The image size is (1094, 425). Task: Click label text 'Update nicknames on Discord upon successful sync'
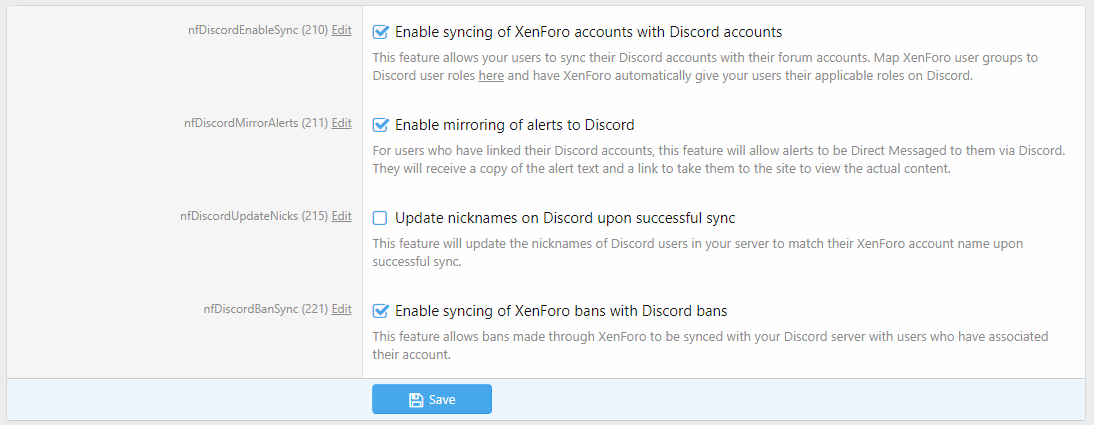565,218
